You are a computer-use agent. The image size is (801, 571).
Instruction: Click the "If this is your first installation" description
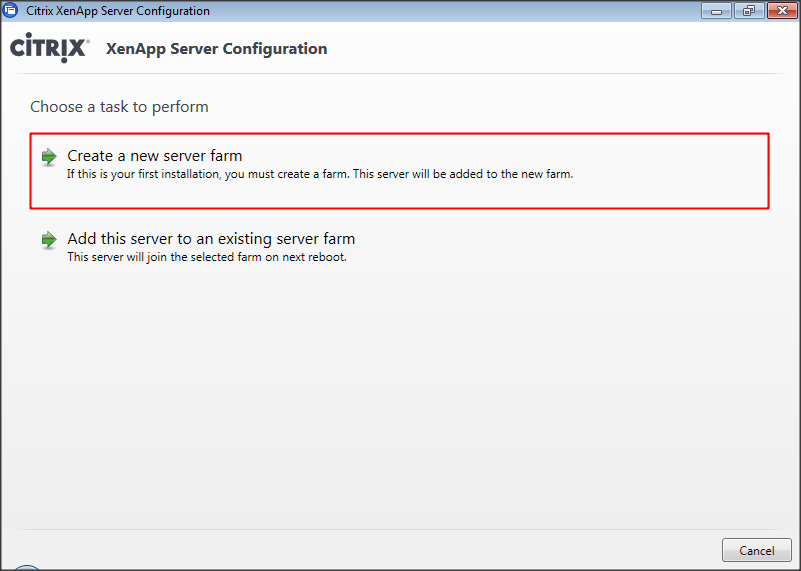coord(320,174)
